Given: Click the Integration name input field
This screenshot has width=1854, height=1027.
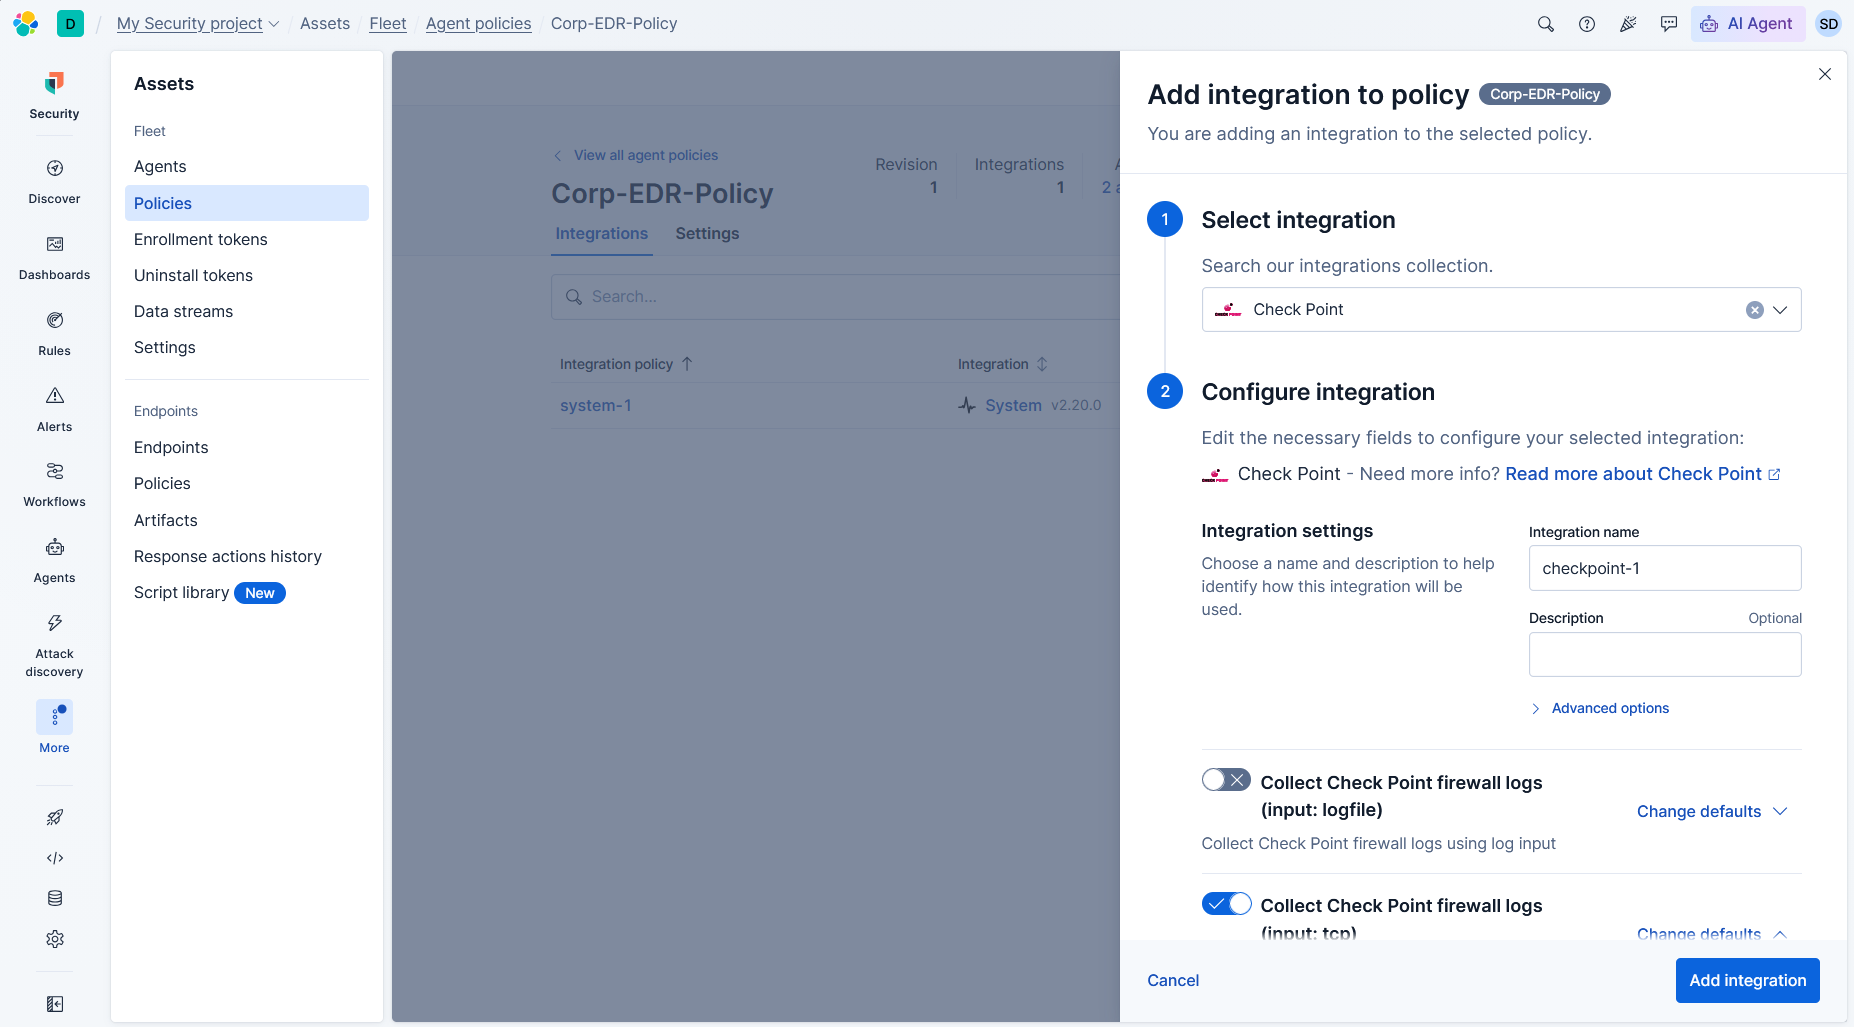Looking at the screenshot, I should tap(1665, 568).
